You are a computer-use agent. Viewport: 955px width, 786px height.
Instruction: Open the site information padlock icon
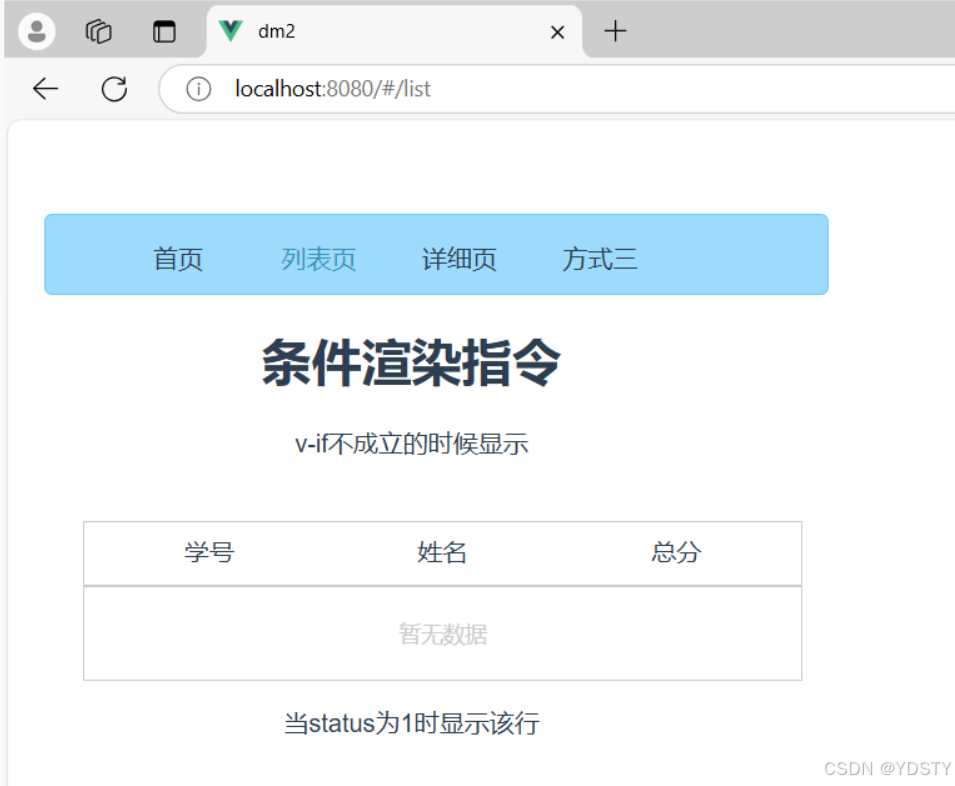198,89
